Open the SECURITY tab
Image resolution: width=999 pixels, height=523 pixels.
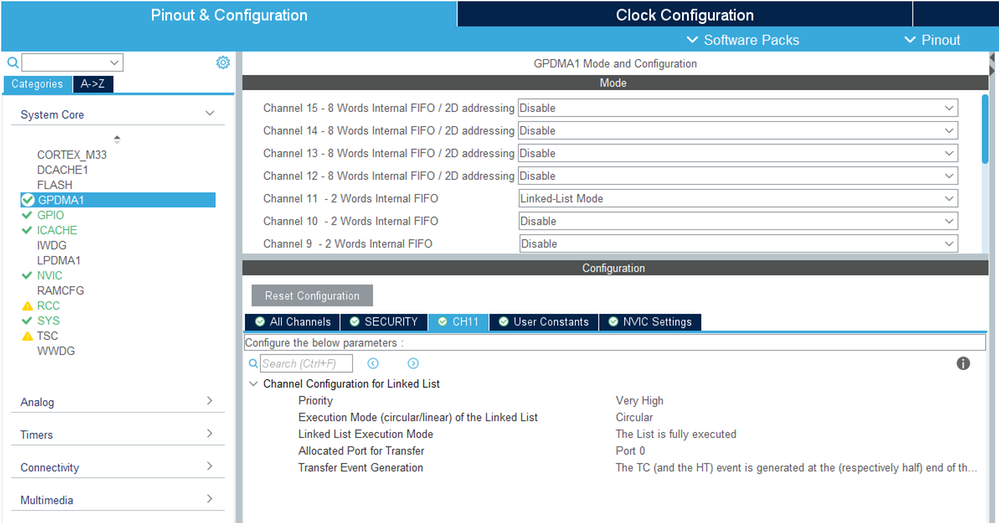(x=384, y=322)
